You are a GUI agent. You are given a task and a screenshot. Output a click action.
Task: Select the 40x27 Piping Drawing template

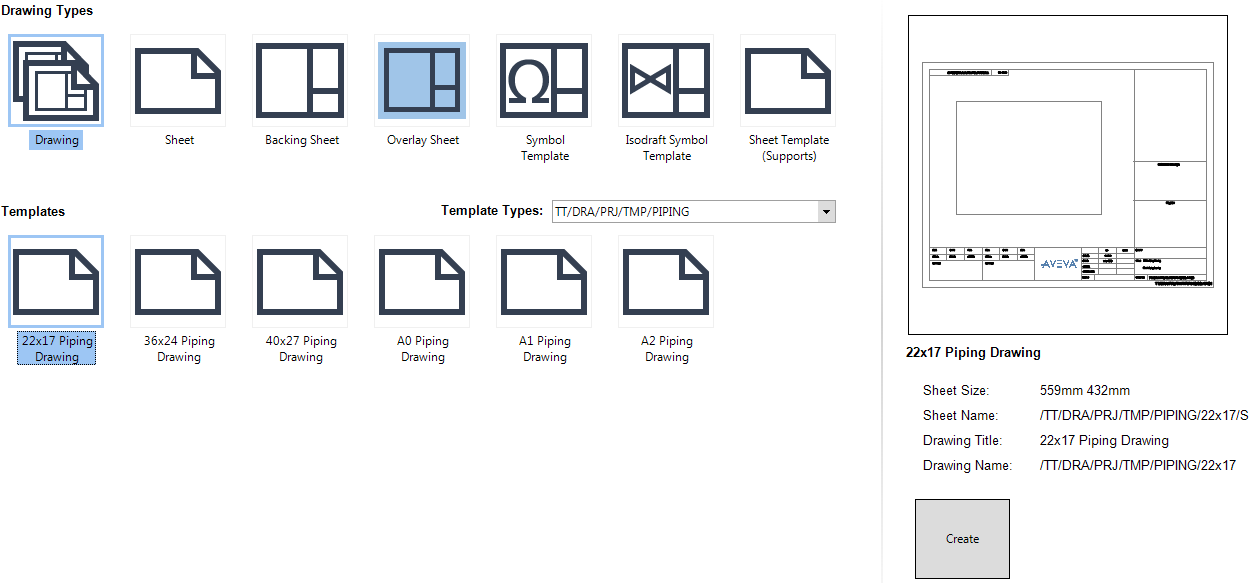point(300,281)
